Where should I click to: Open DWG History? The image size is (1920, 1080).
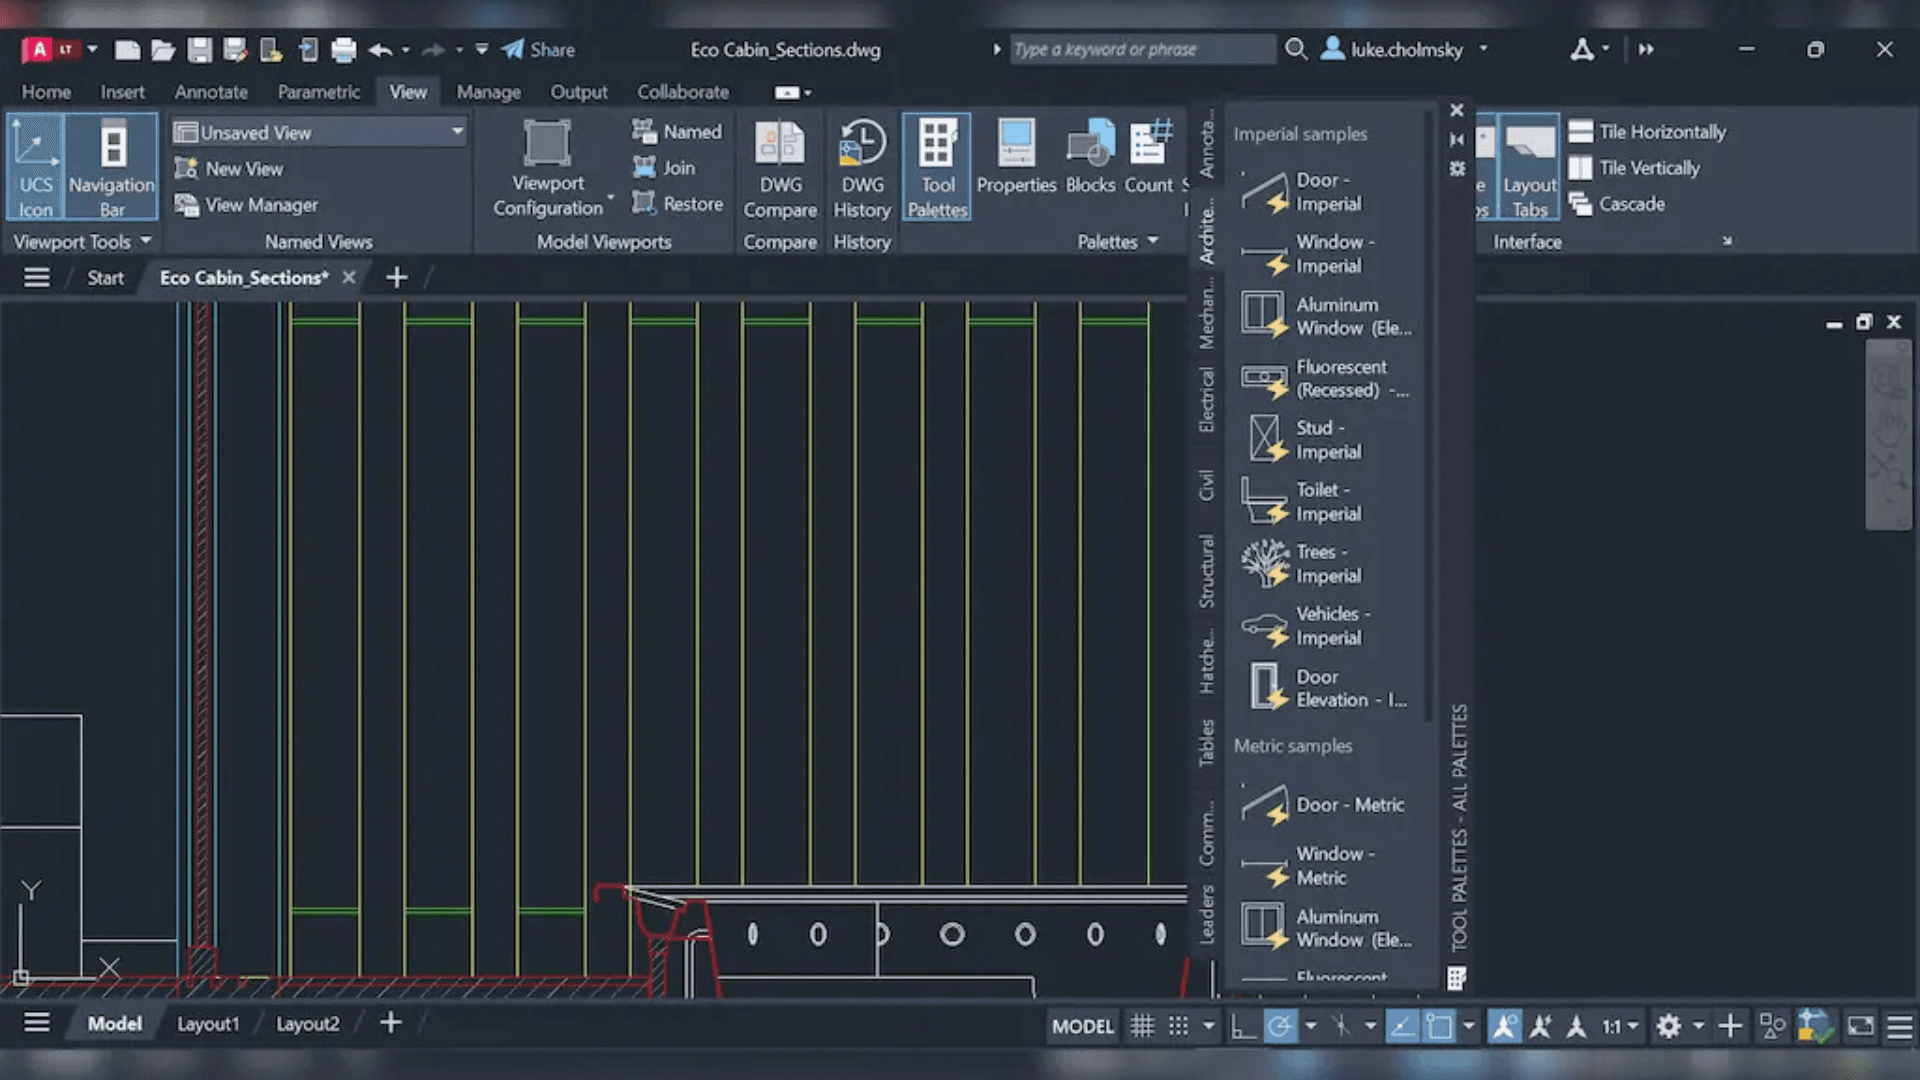coord(861,166)
